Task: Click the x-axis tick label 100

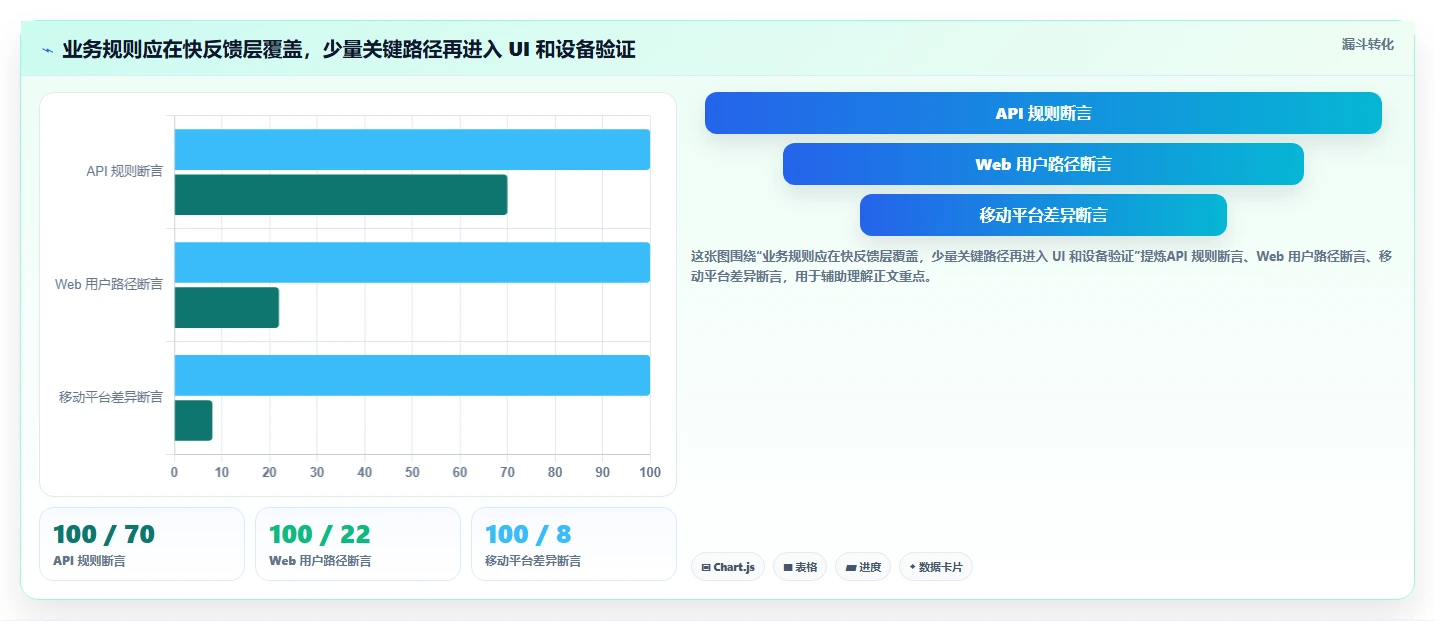Action: (650, 472)
